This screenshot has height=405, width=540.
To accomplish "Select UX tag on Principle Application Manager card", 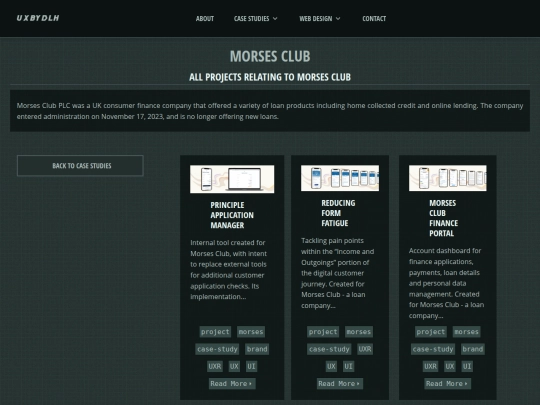I will pos(234,366).
